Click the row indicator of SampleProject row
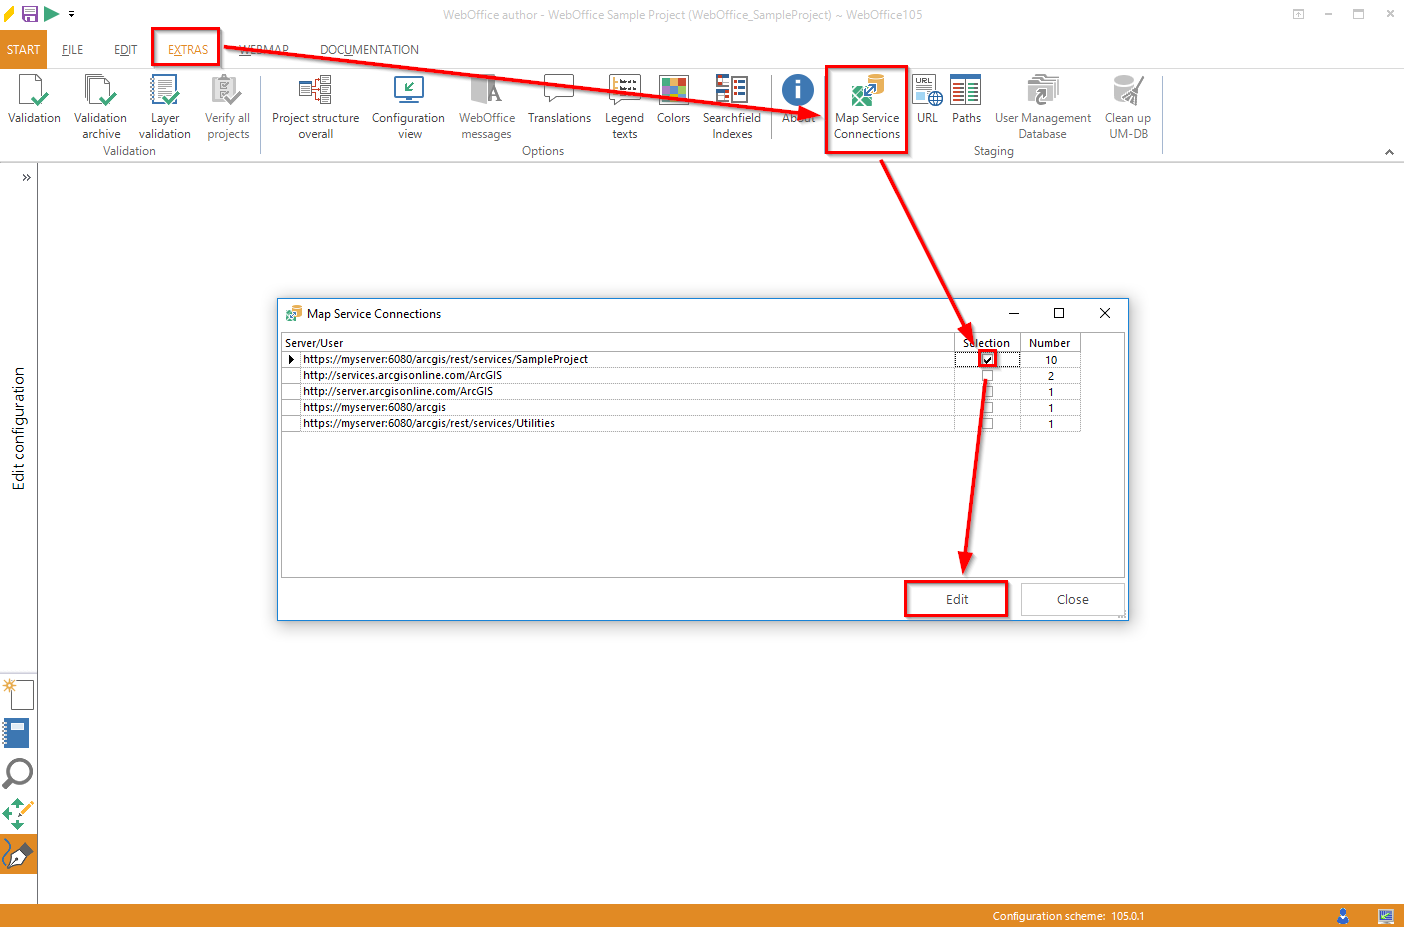1404x927 pixels. pos(291,359)
